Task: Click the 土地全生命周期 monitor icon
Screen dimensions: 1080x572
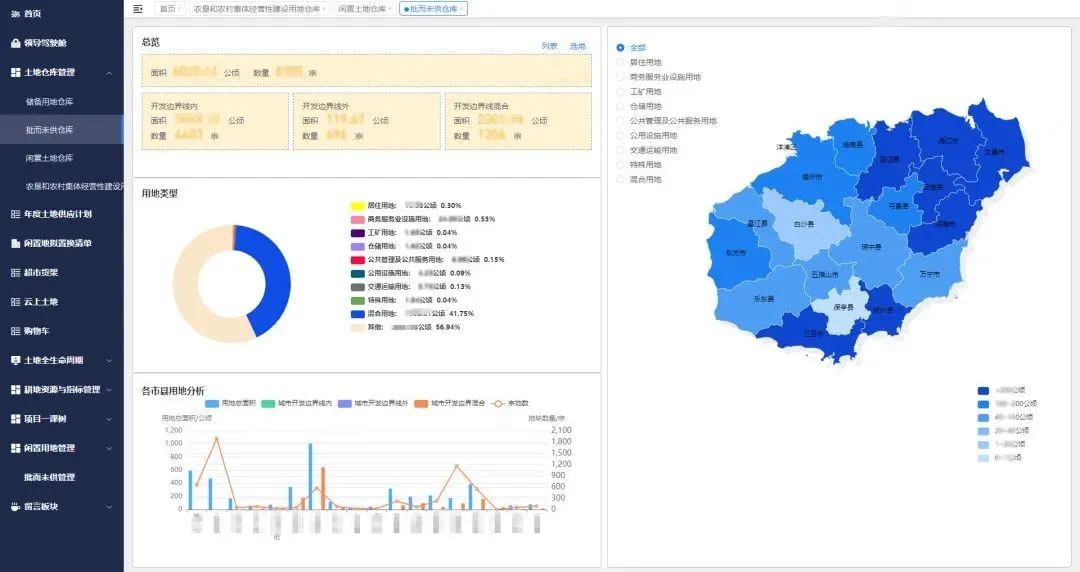Action: point(15,360)
